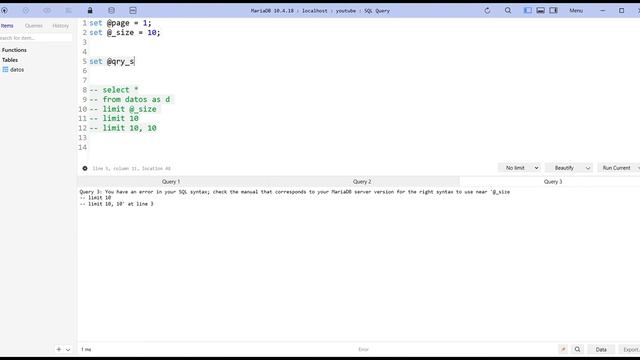Switch to the Items sidebar tab
Image resolution: width=640 pixels, height=360 pixels.
click(x=7, y=26)
